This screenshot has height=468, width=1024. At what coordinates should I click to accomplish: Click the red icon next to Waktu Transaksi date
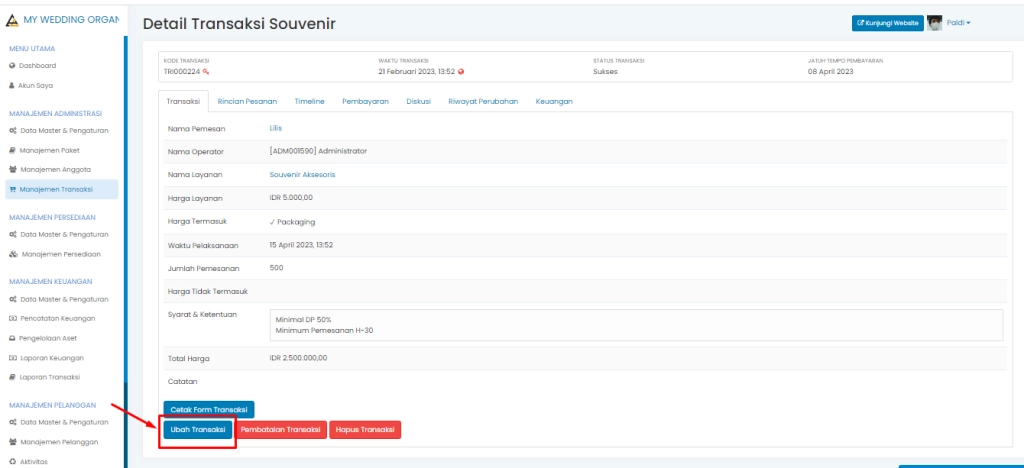point(461,72)
